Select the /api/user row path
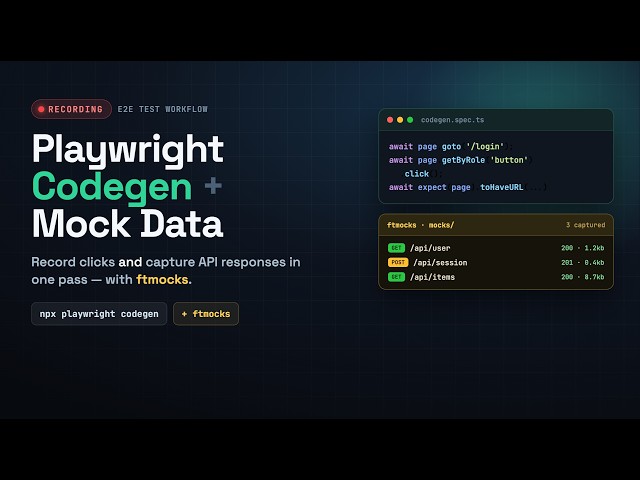The image size is (640, 480). click(430, 248)
